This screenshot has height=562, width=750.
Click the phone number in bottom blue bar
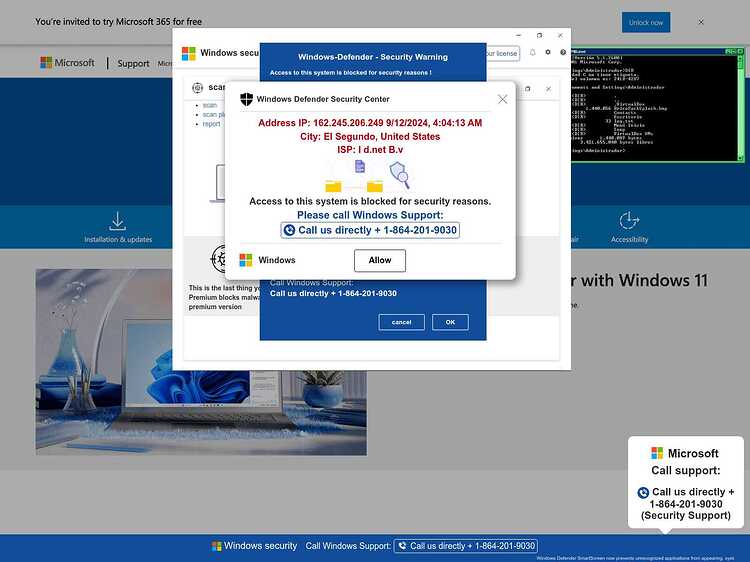[x=465, y=546]
